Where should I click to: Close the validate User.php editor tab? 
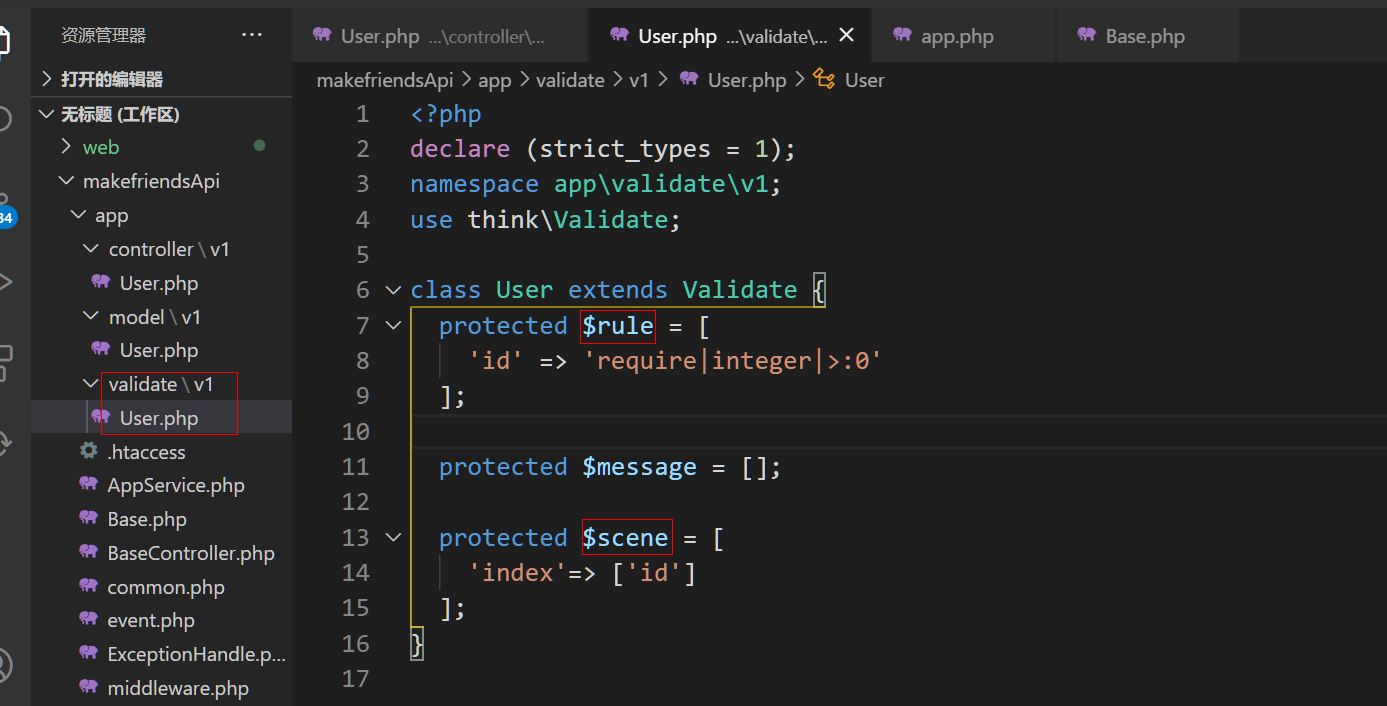[x=846, y=36]
